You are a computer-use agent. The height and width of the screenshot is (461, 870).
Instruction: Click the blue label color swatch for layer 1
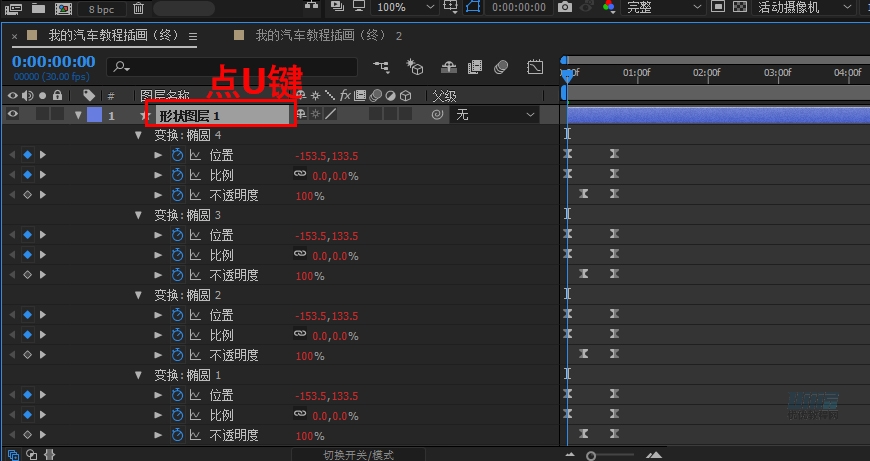click(x=94, y=115)
